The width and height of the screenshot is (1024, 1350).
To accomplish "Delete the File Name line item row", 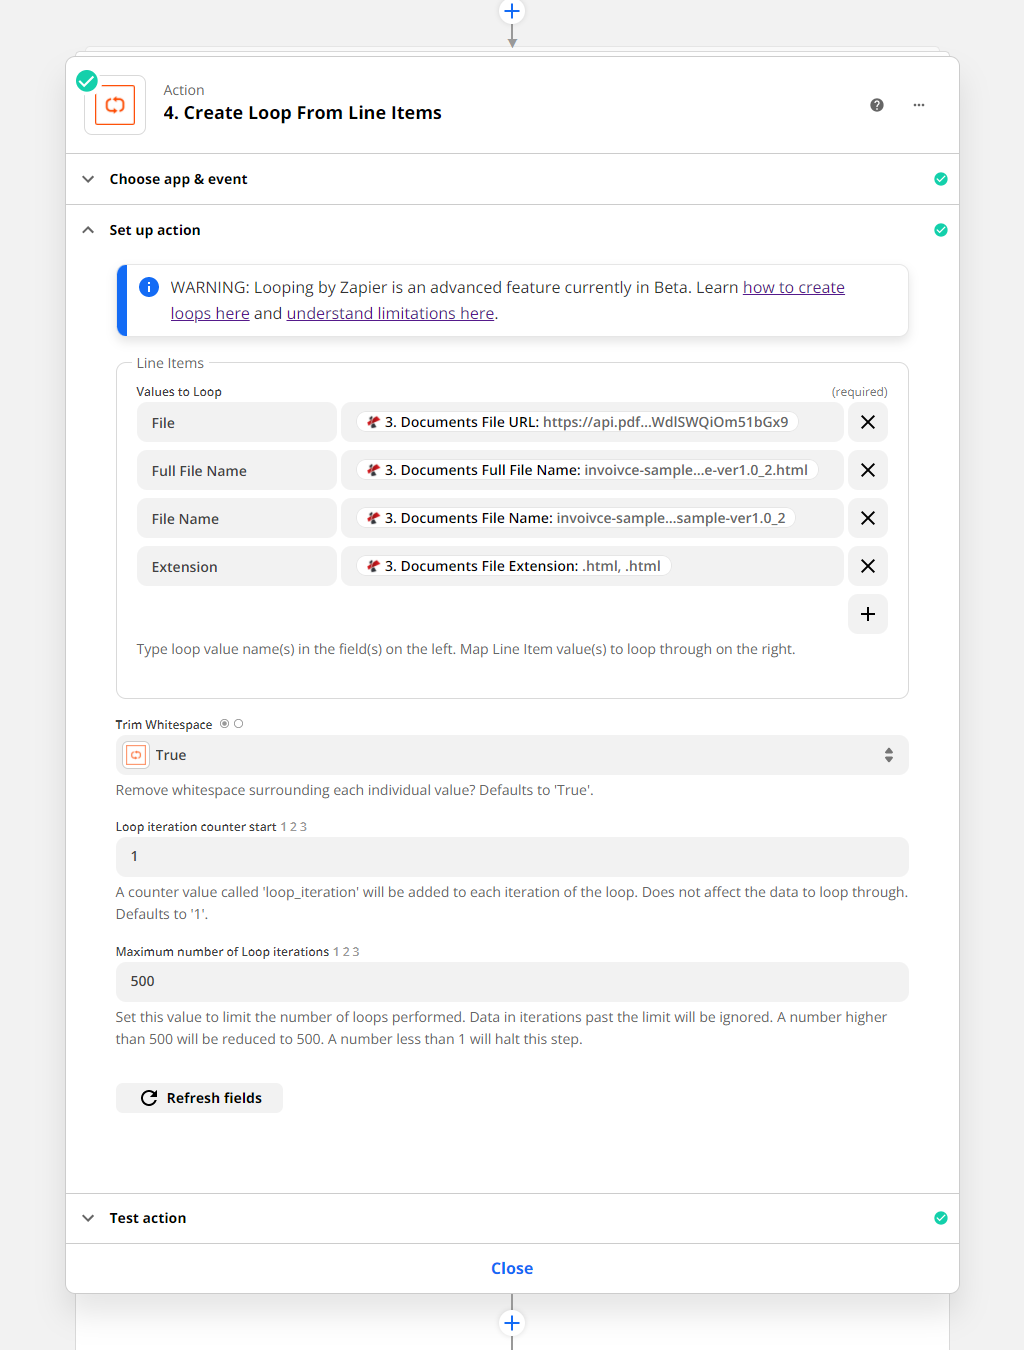I will [867, 518].
